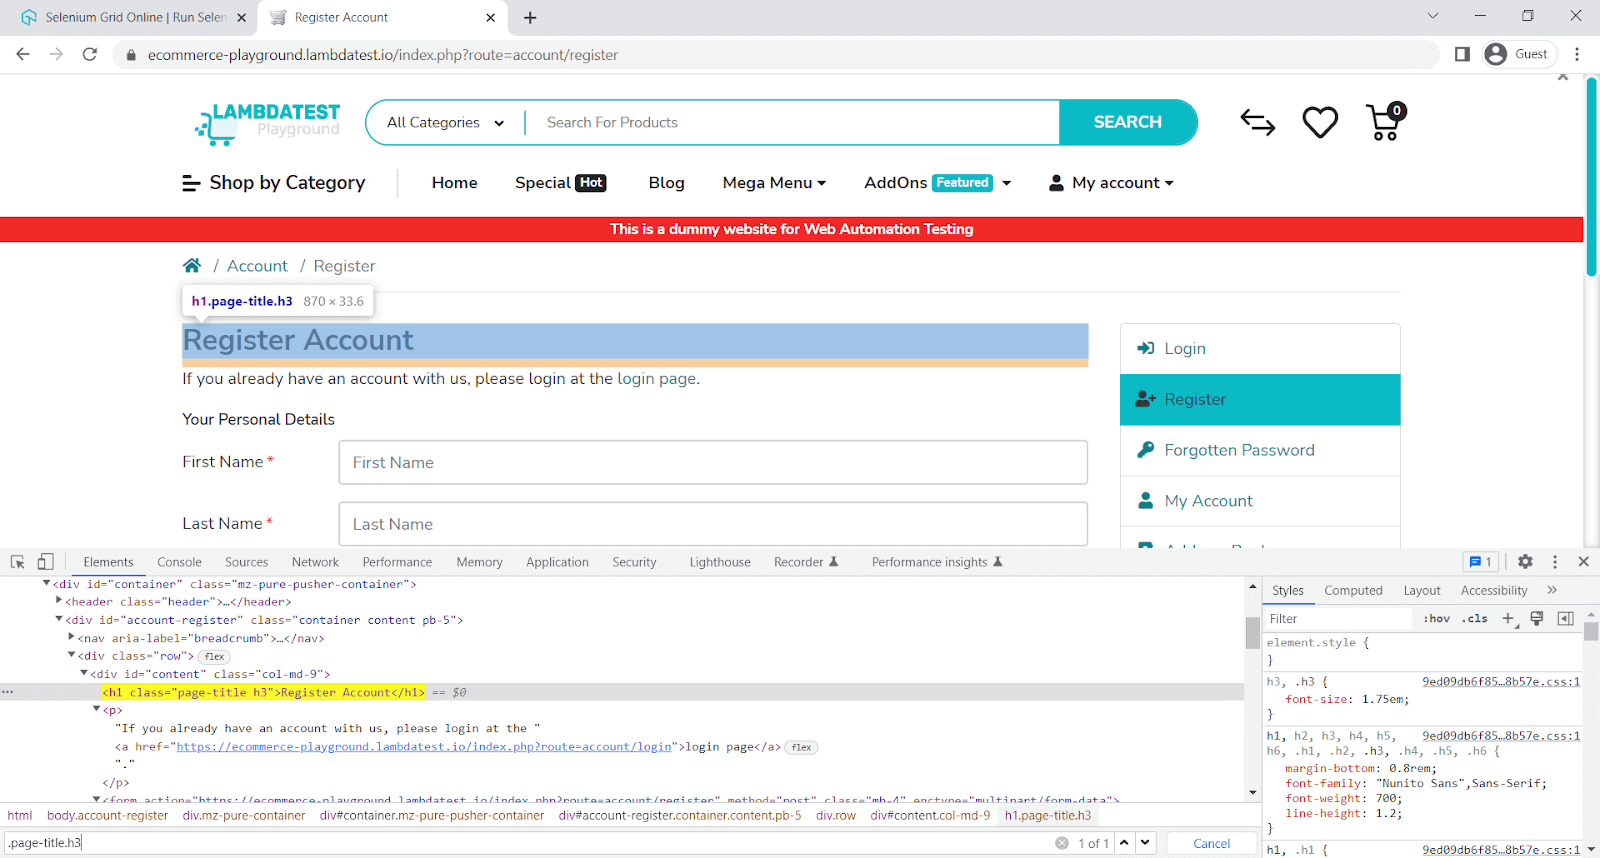Click the flex badge beside div row
Image resolution: width=1600 pixels, height=858 pixels.
[214, 657]
